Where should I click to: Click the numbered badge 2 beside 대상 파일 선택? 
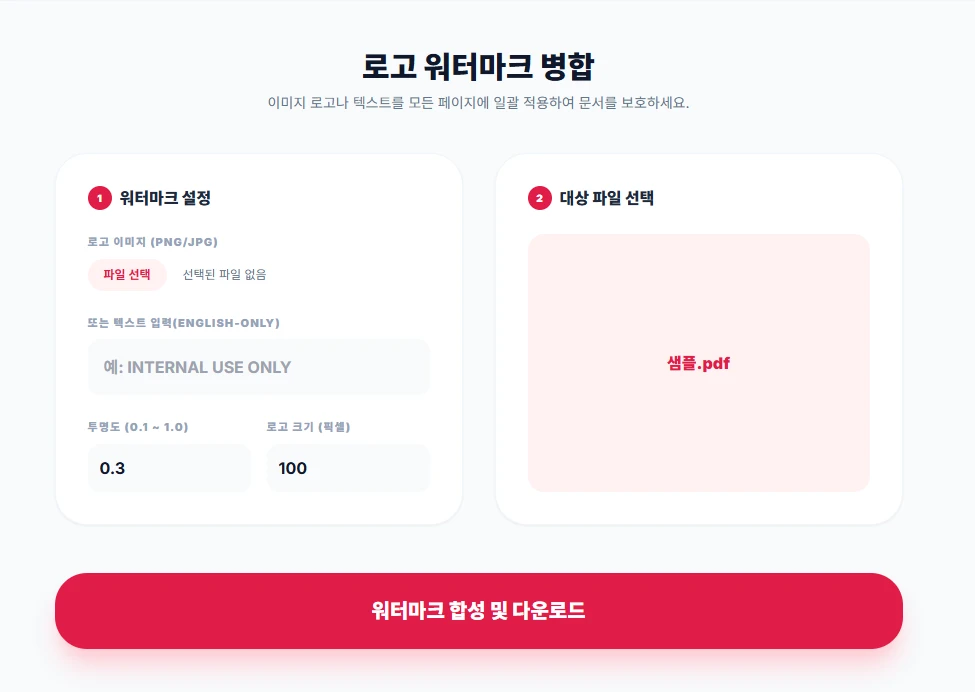[x=538, y=198]
